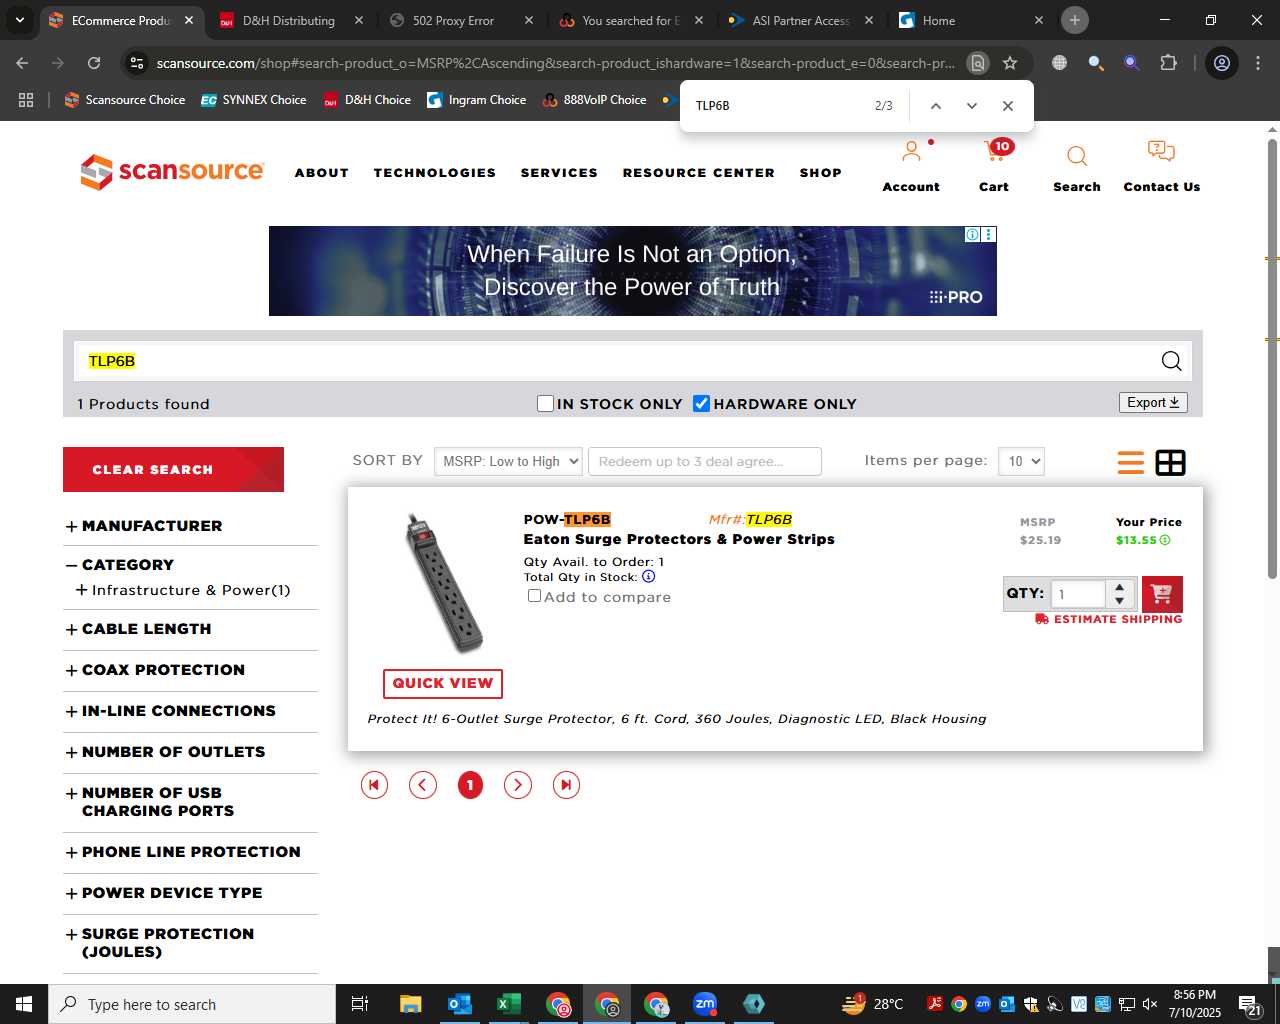Viewport: 1280px width, 1024px height.
Task: Expand COAX PROTECTION filter
Action: pyautogui.click(x=155, y=670)
